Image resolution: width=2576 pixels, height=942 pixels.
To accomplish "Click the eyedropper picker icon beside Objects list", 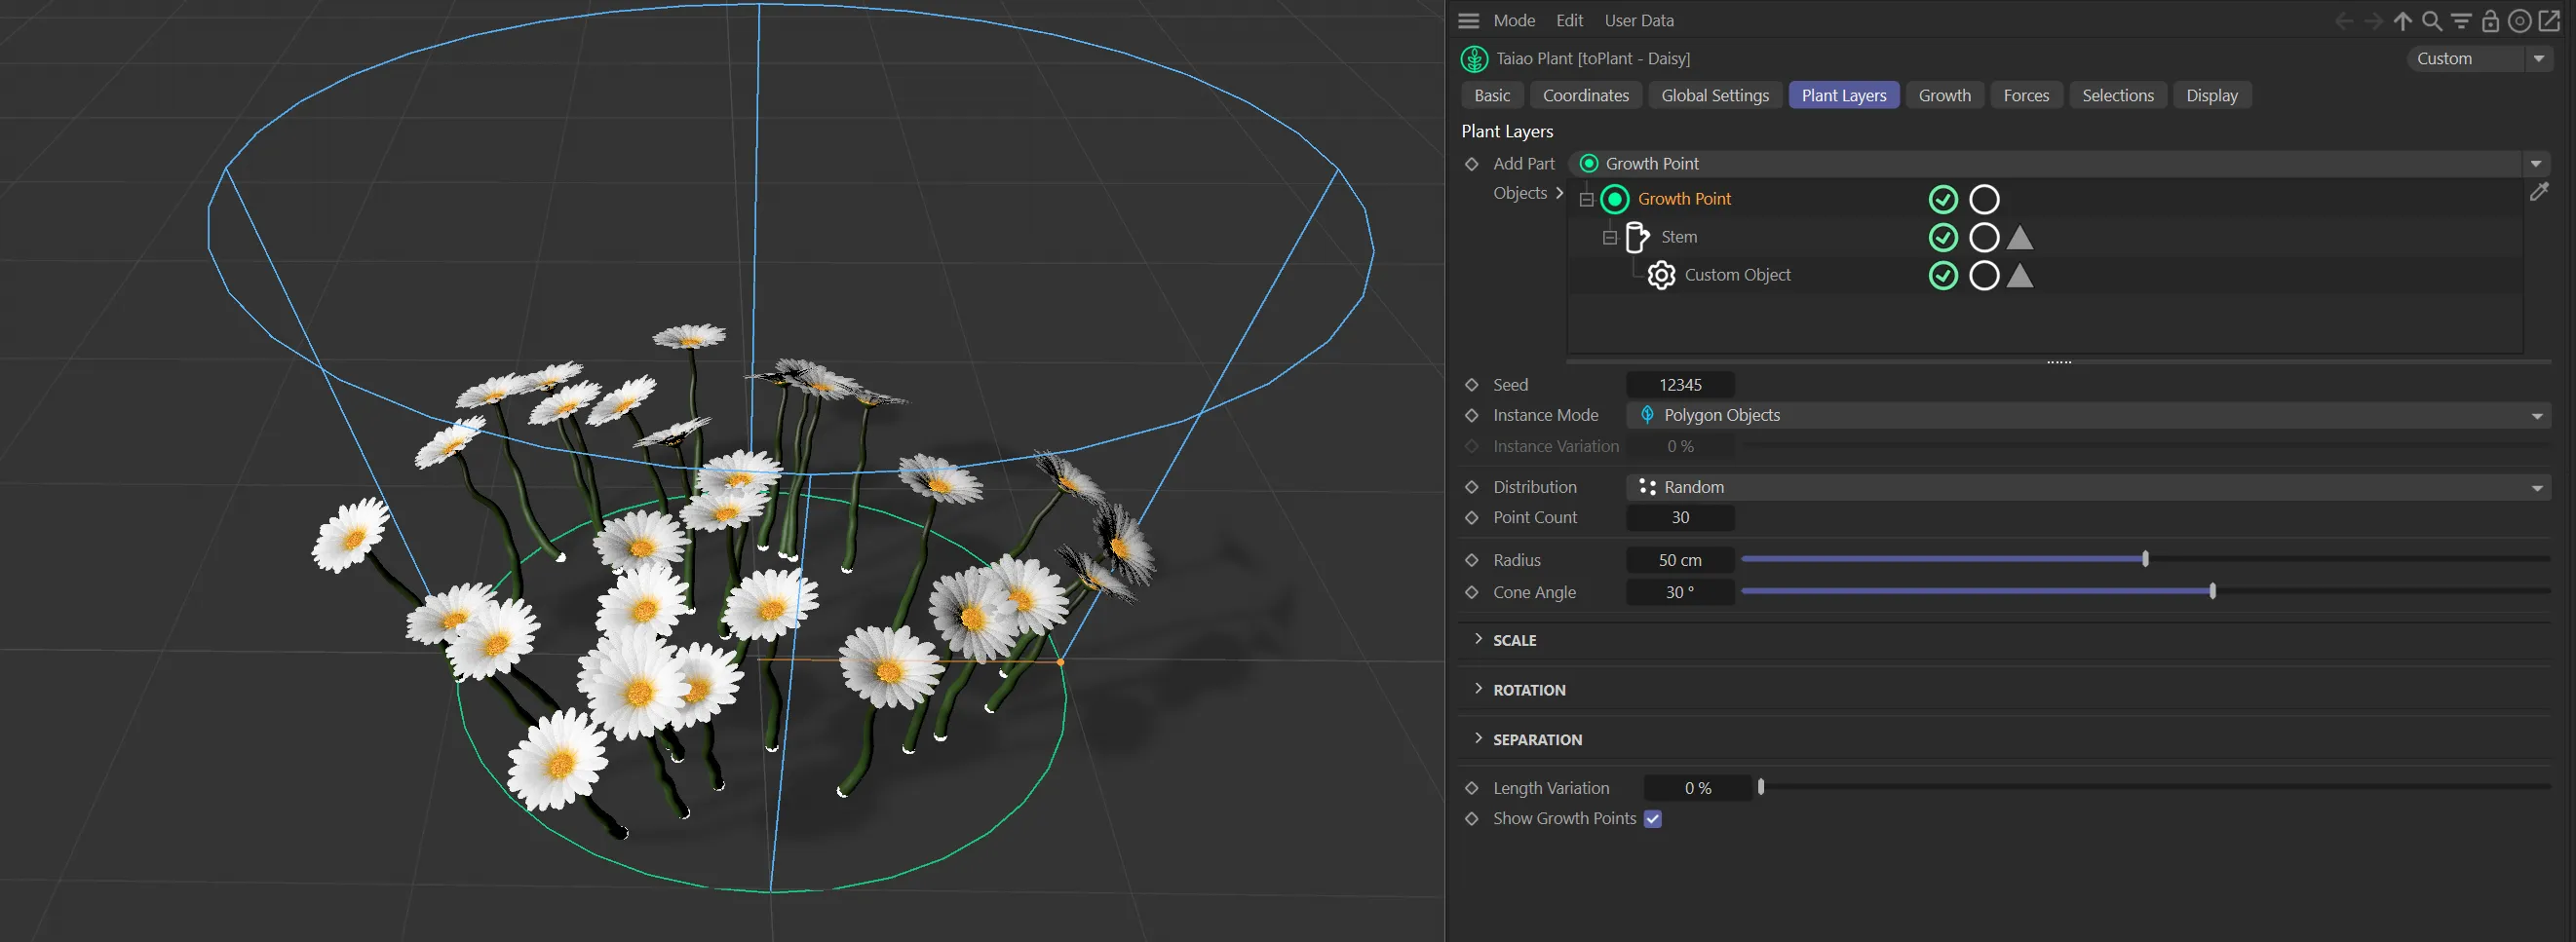I will (x=2539, y=192).
